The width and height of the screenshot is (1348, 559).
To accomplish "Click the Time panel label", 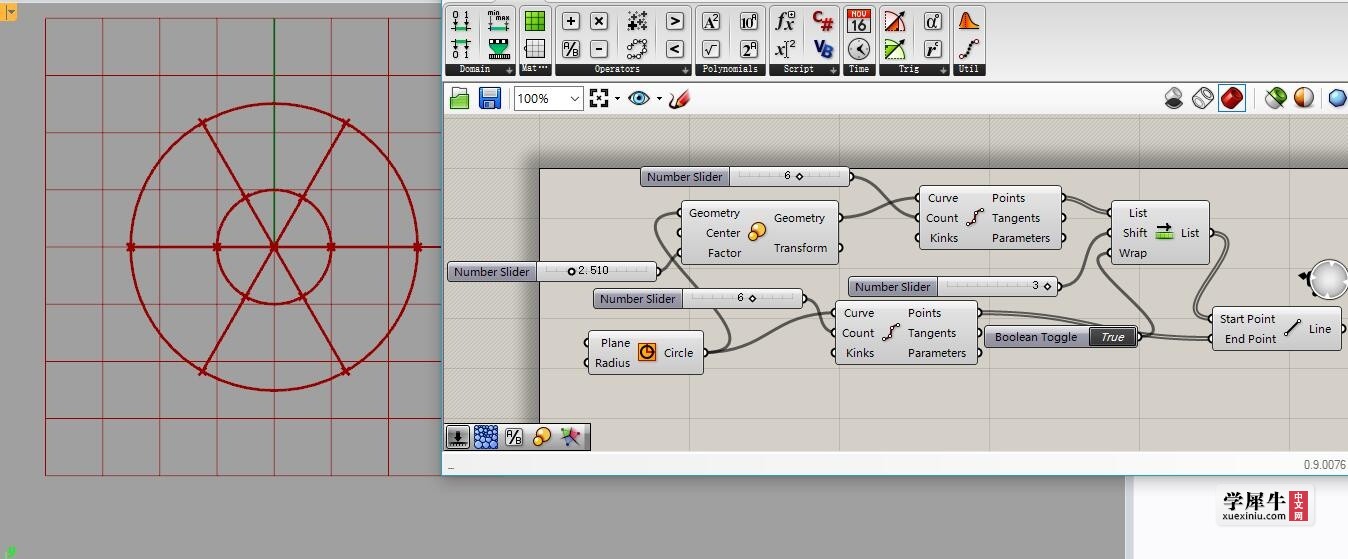I will [858, 69].
